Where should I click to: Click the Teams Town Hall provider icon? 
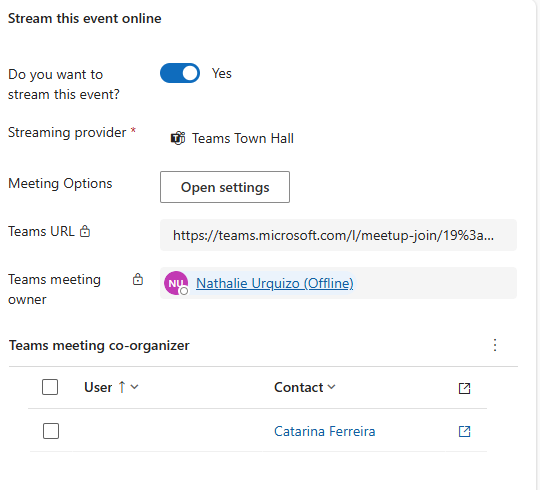point(178,138)
